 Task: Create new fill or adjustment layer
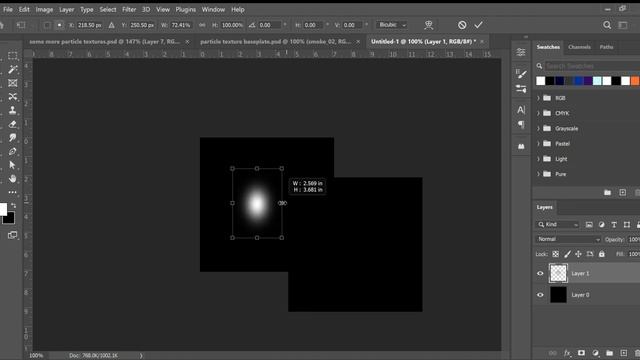tap(596, 353)
